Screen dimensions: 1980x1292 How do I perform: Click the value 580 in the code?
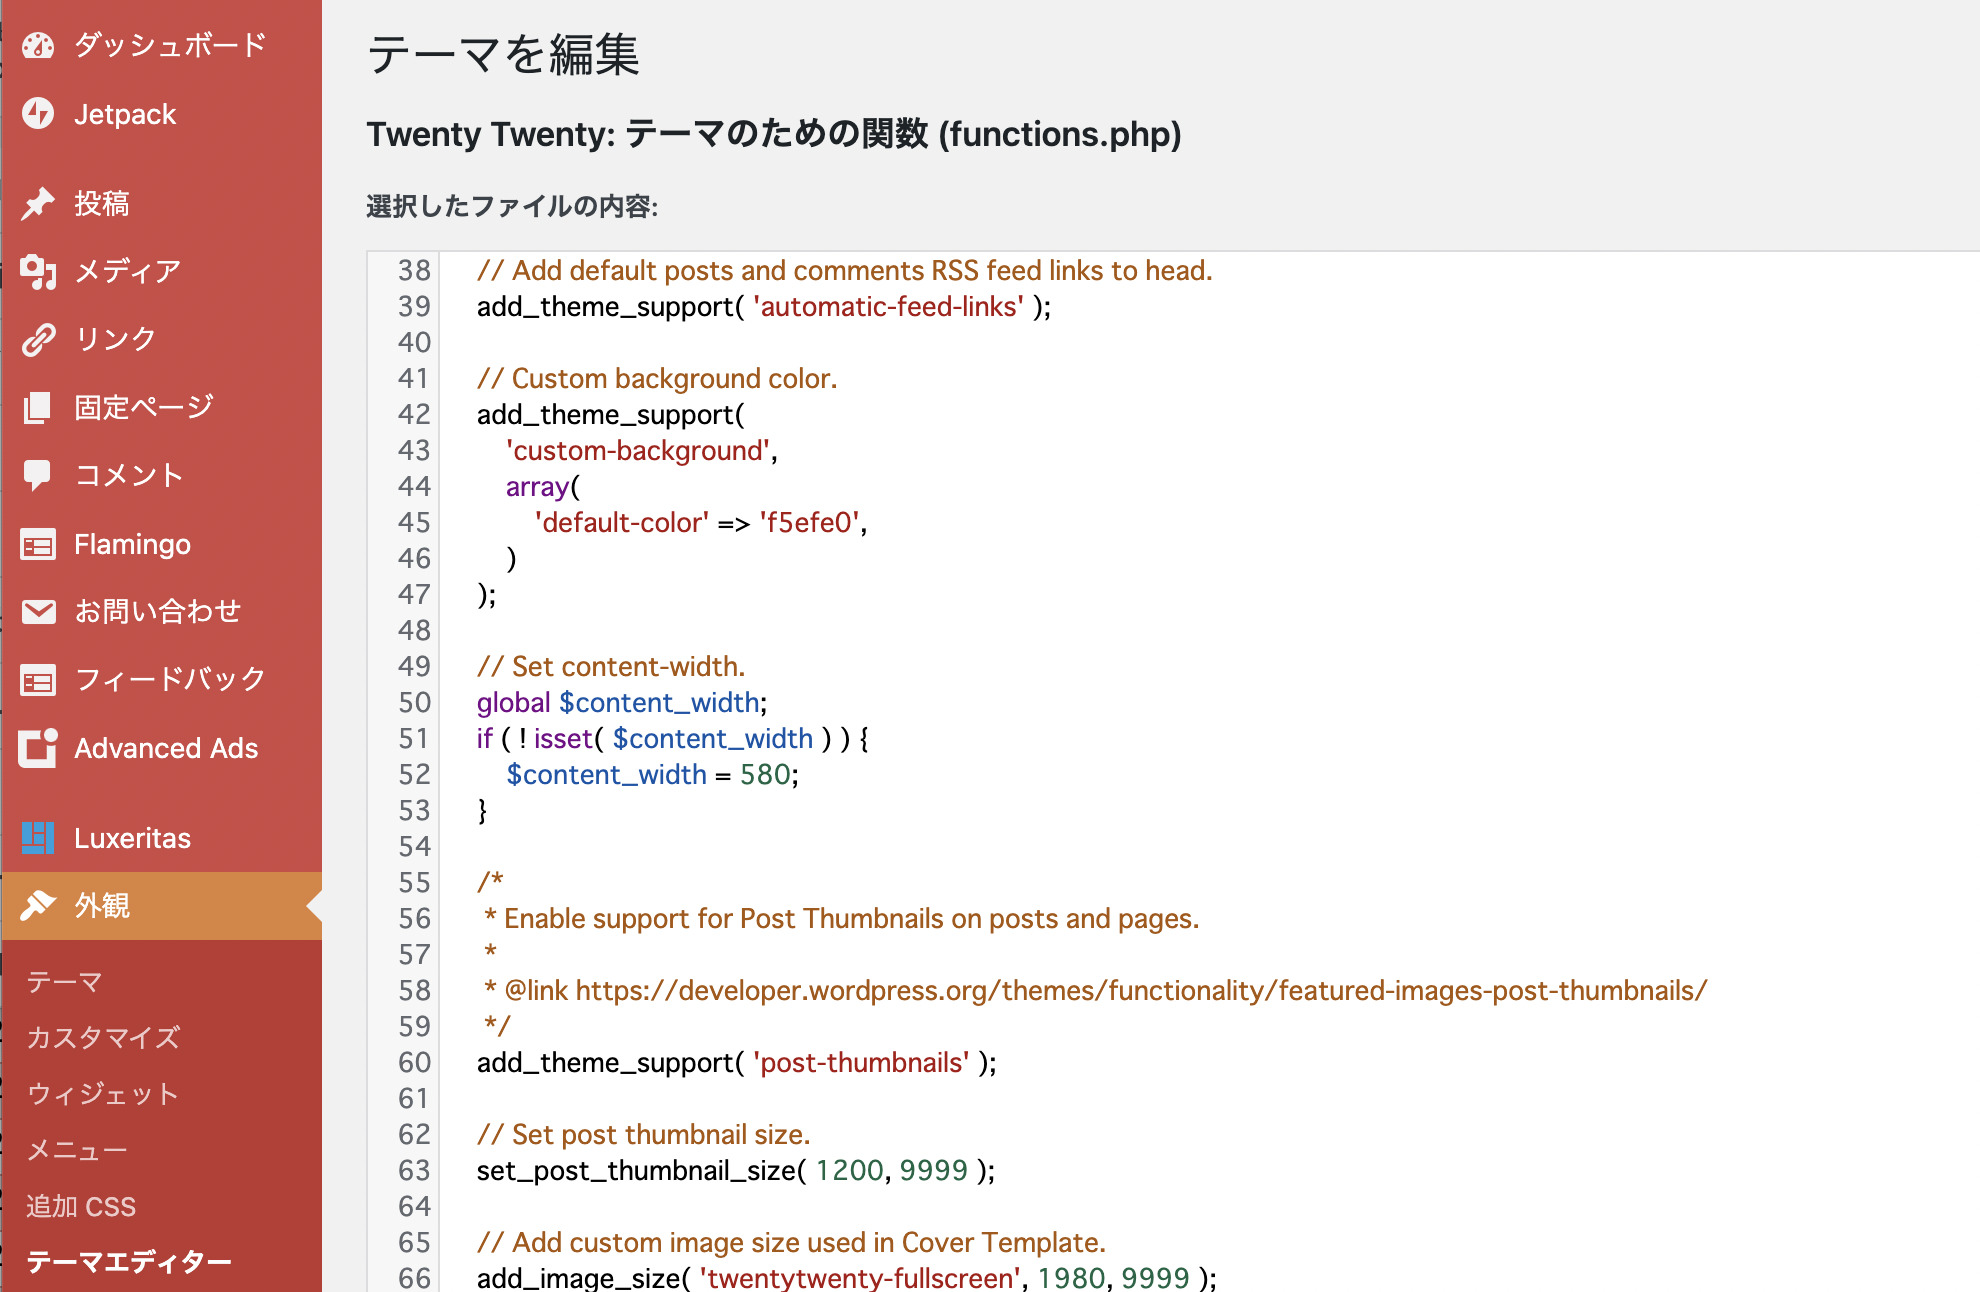pyautogui.click(x=765, y=774)
